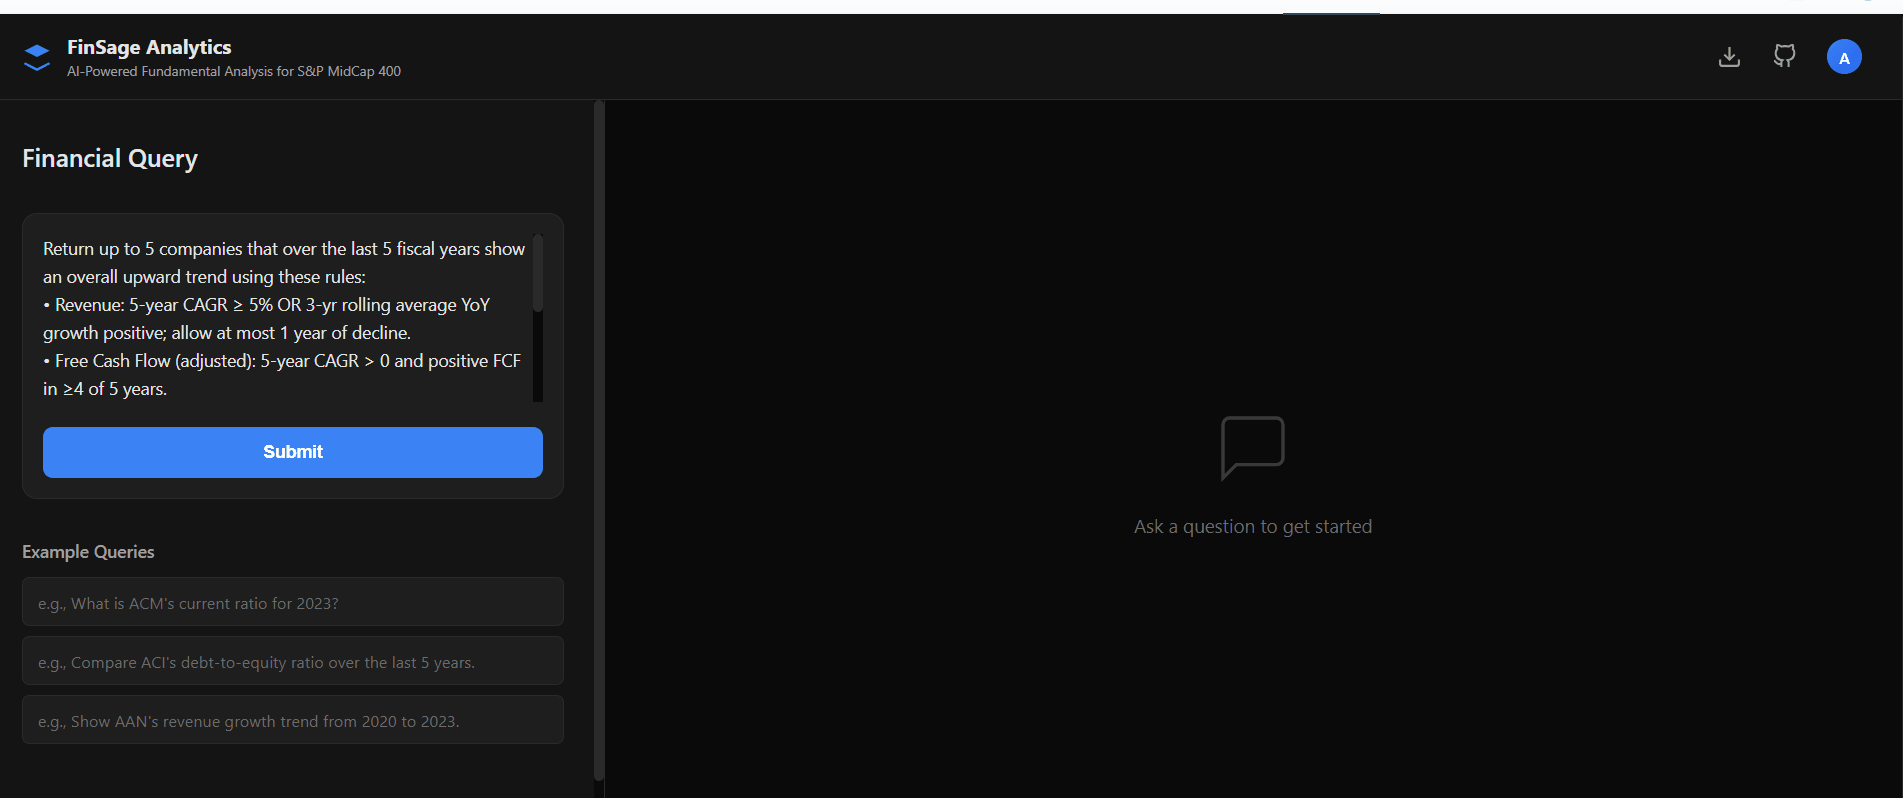Click the FinSage layered logo icon
This screenshot has height=798, width=1903.
[x=37, y=58]
